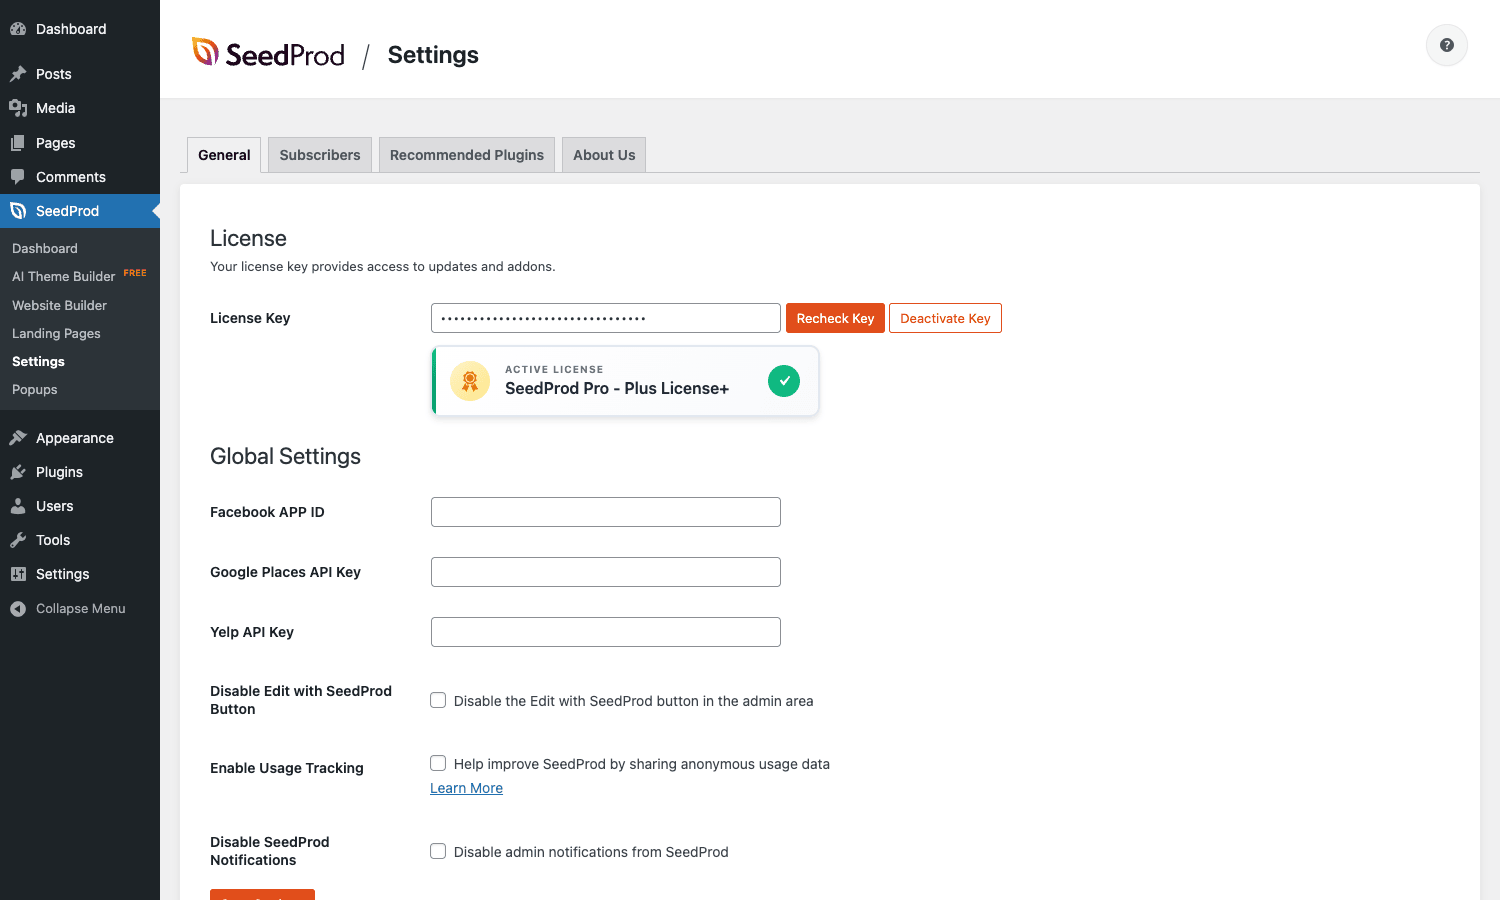Click the Google Places API Key field
Screen dimensions: 1500x900
(606, 572)
